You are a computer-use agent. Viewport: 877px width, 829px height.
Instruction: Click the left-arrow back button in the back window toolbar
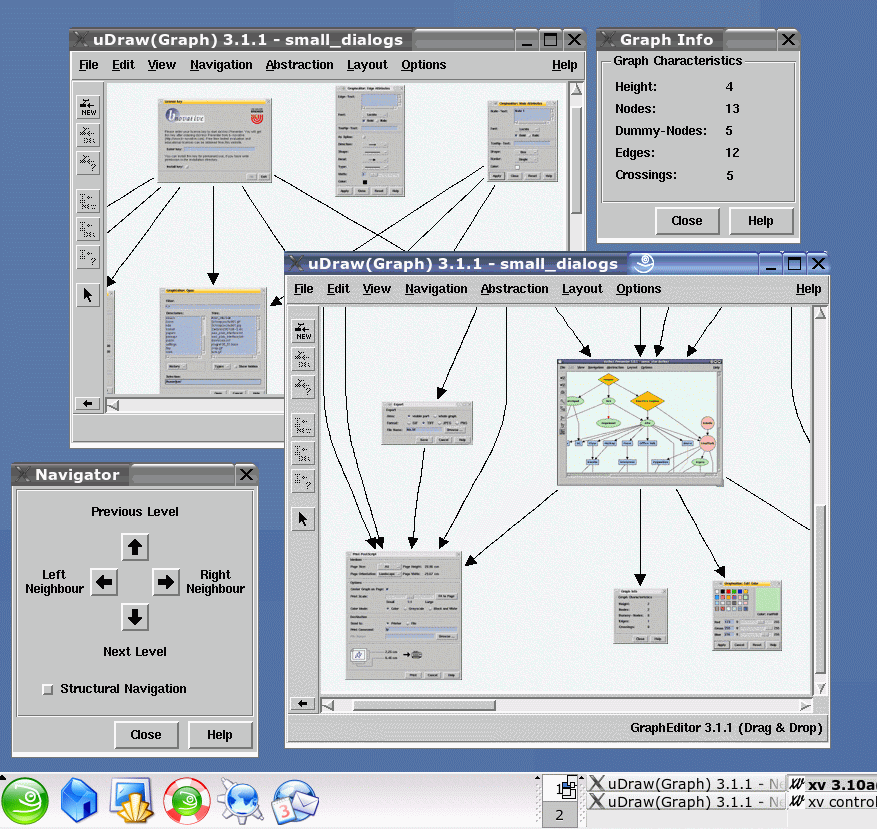pyautogui.click(x=88, y=403)
